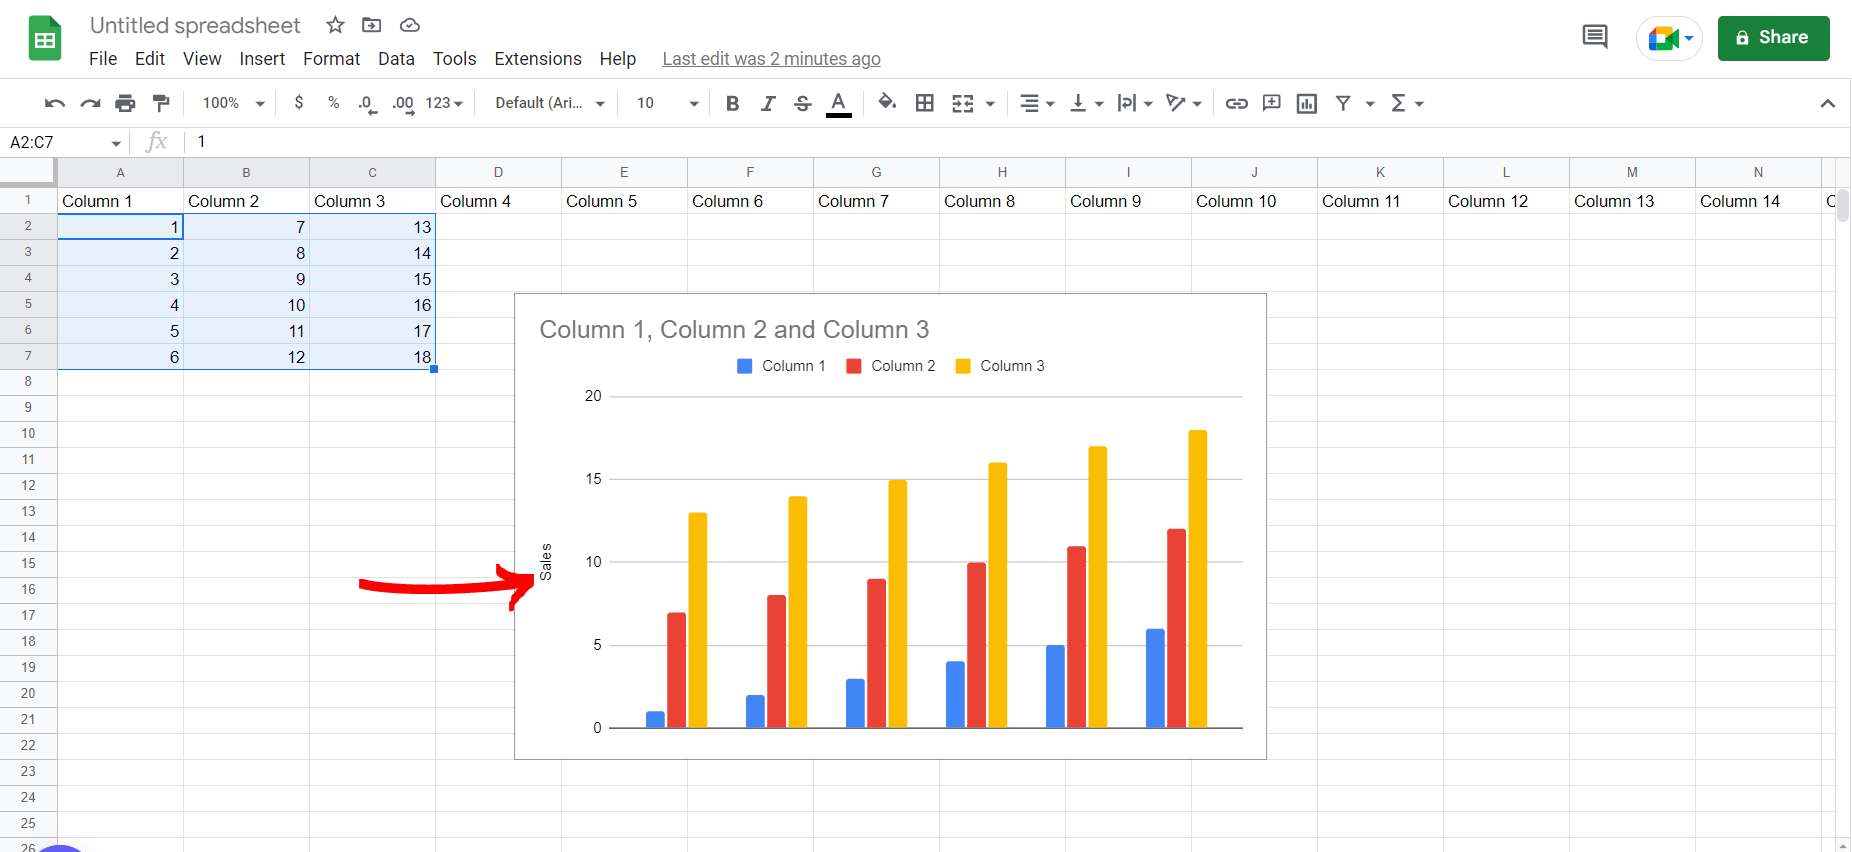Click the Name box showing A2:C7

(66, 142)
